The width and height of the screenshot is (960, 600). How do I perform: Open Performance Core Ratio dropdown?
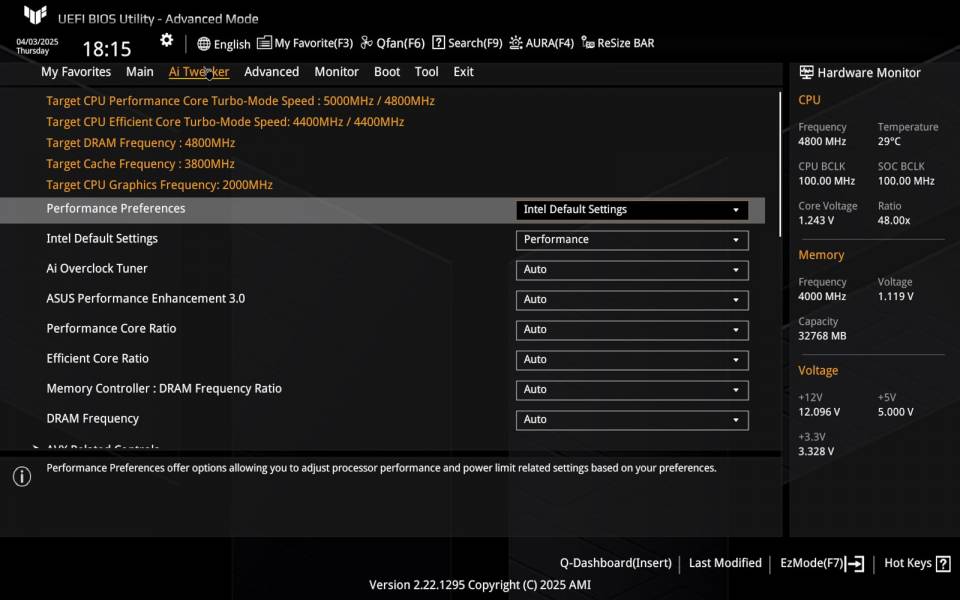(x=632, y=329)
